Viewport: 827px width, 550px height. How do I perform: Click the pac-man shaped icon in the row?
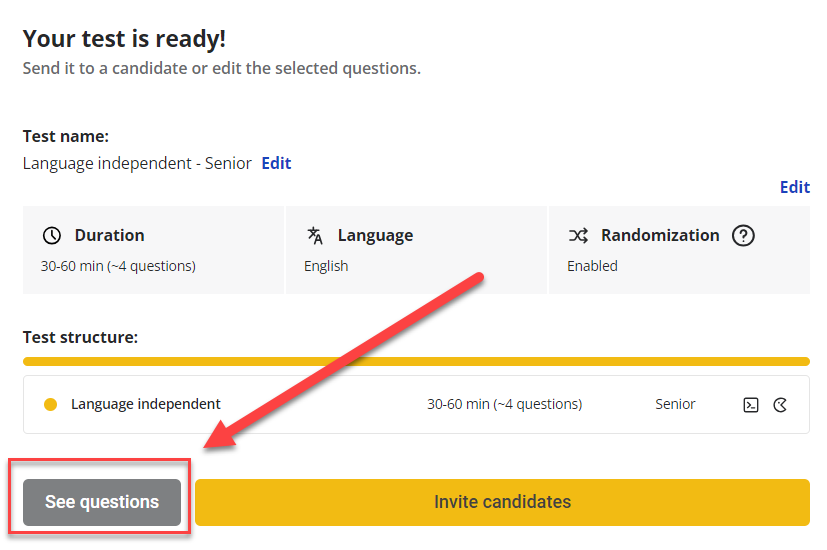click(781, 405)
